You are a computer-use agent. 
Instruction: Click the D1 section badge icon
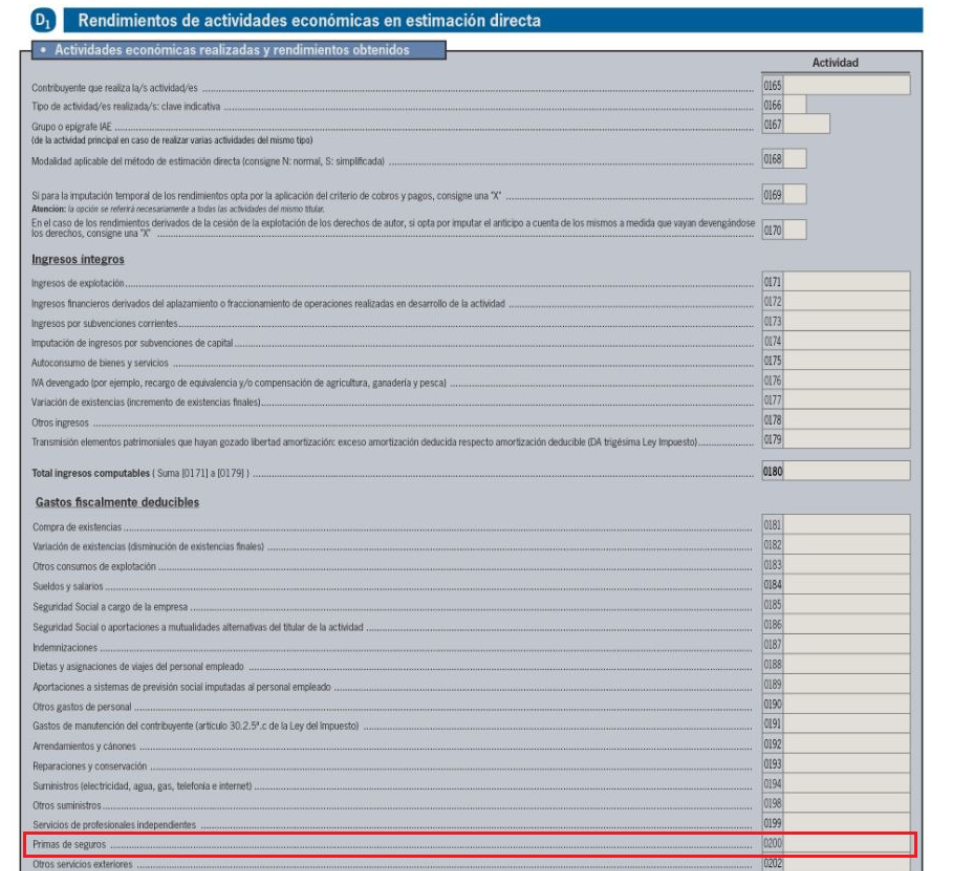pos(40,16)
